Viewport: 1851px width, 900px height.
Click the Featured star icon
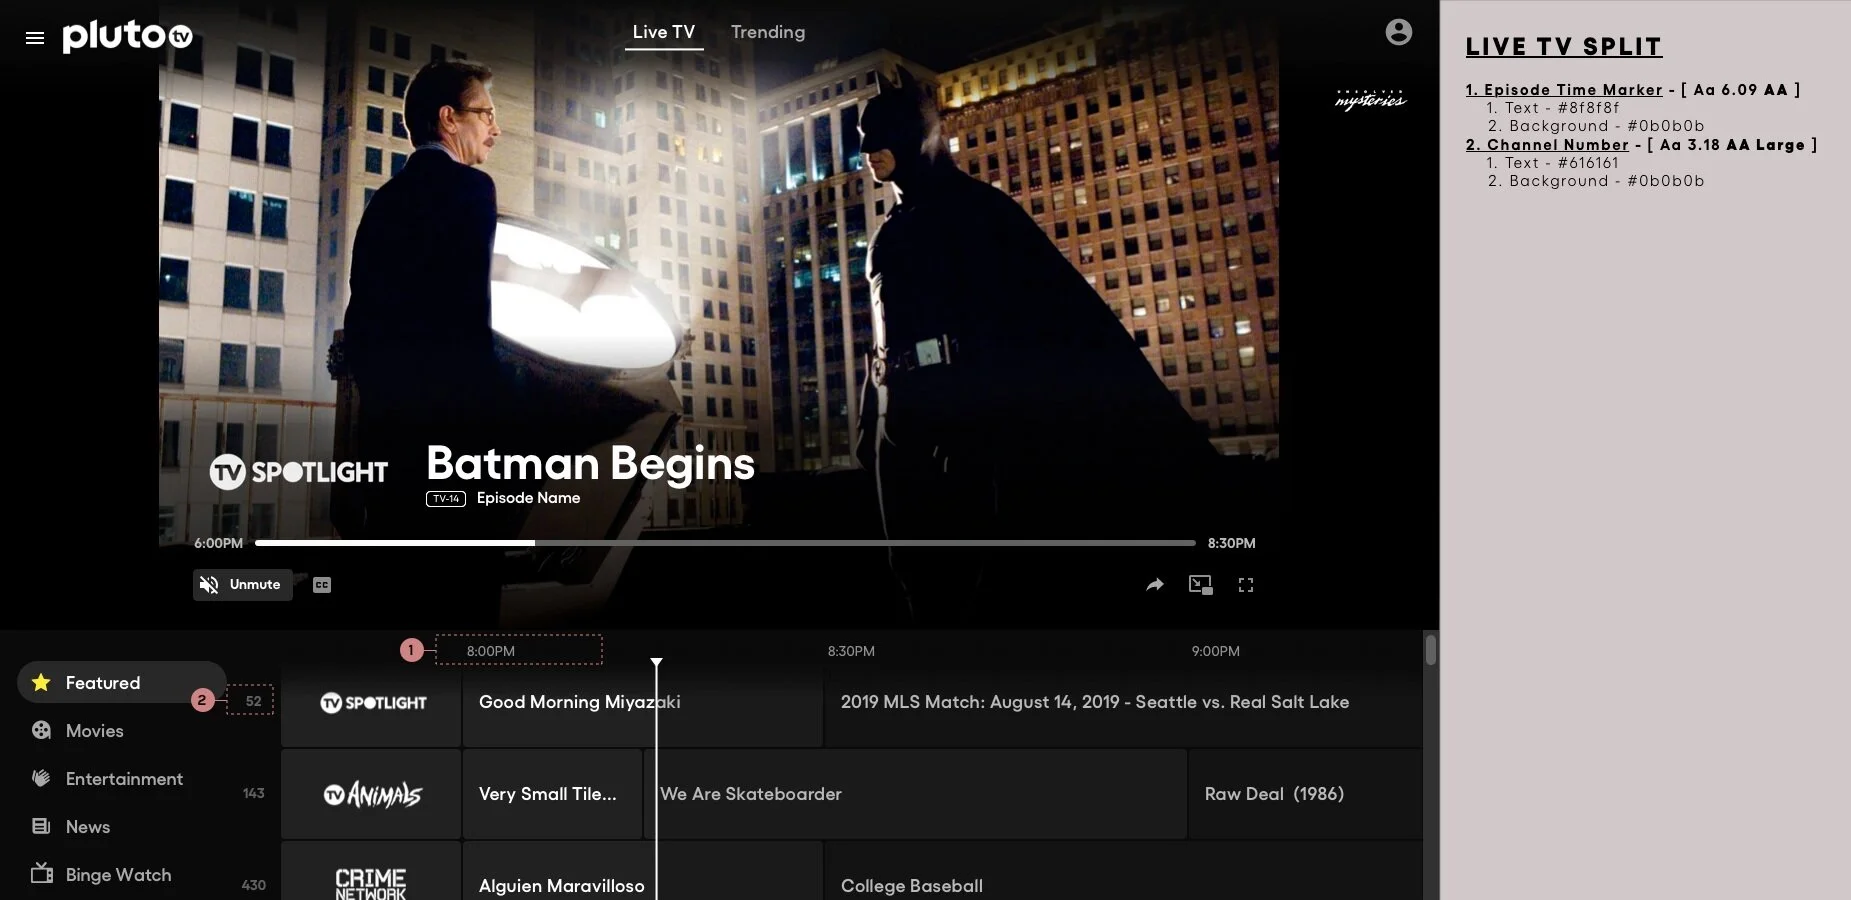41,682
